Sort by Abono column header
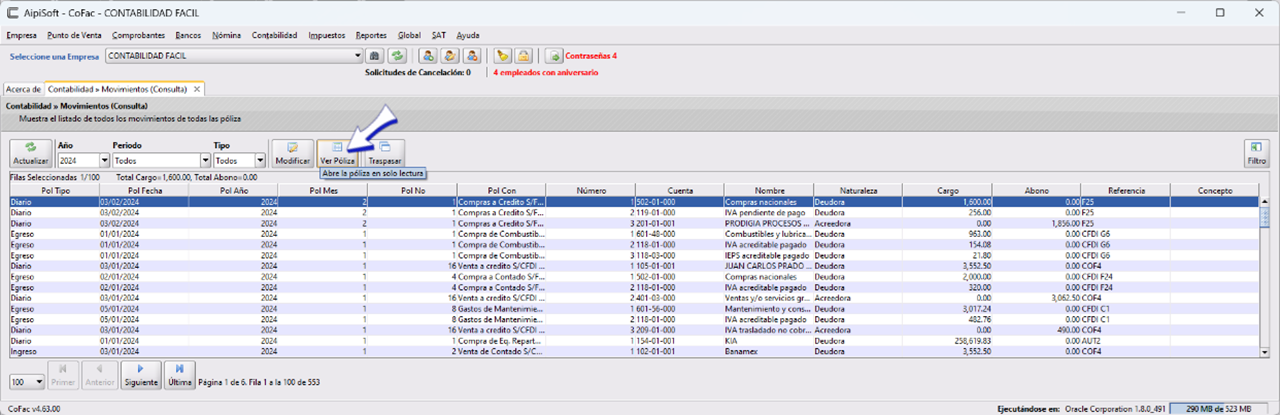The width and height of the screenshot is (1280, 416). pos(1036,190)
